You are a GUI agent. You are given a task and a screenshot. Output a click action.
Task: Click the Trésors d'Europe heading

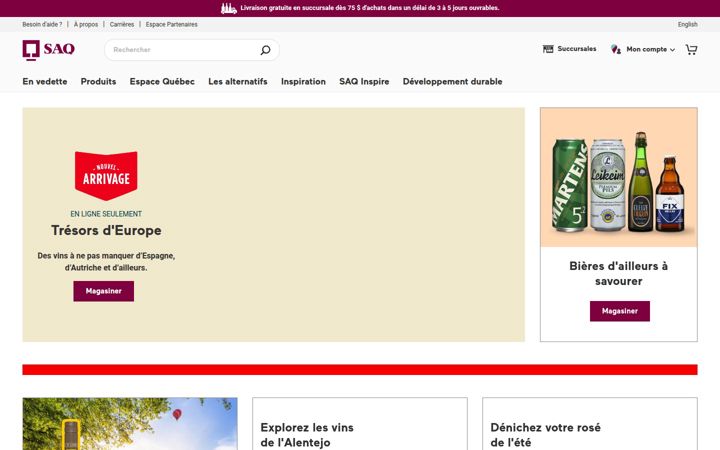(x=106, y=230)
